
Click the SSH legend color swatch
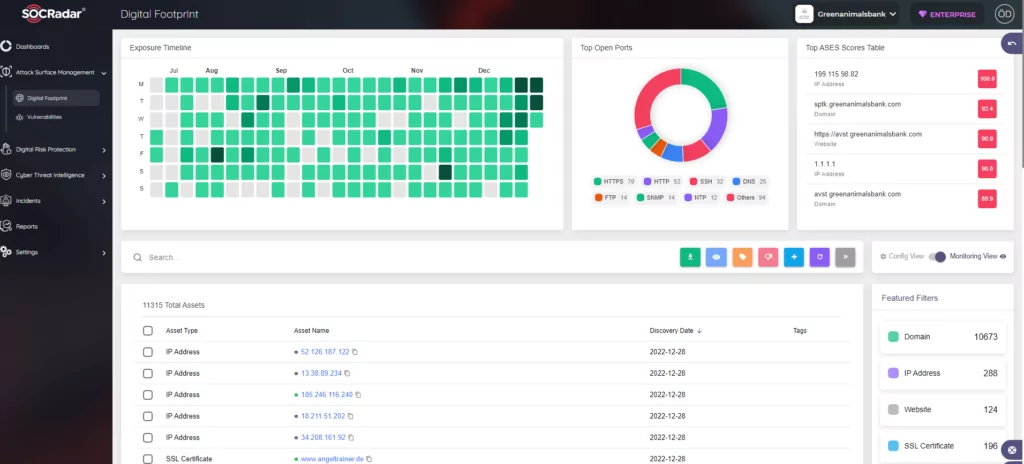[x=693, y=181]
